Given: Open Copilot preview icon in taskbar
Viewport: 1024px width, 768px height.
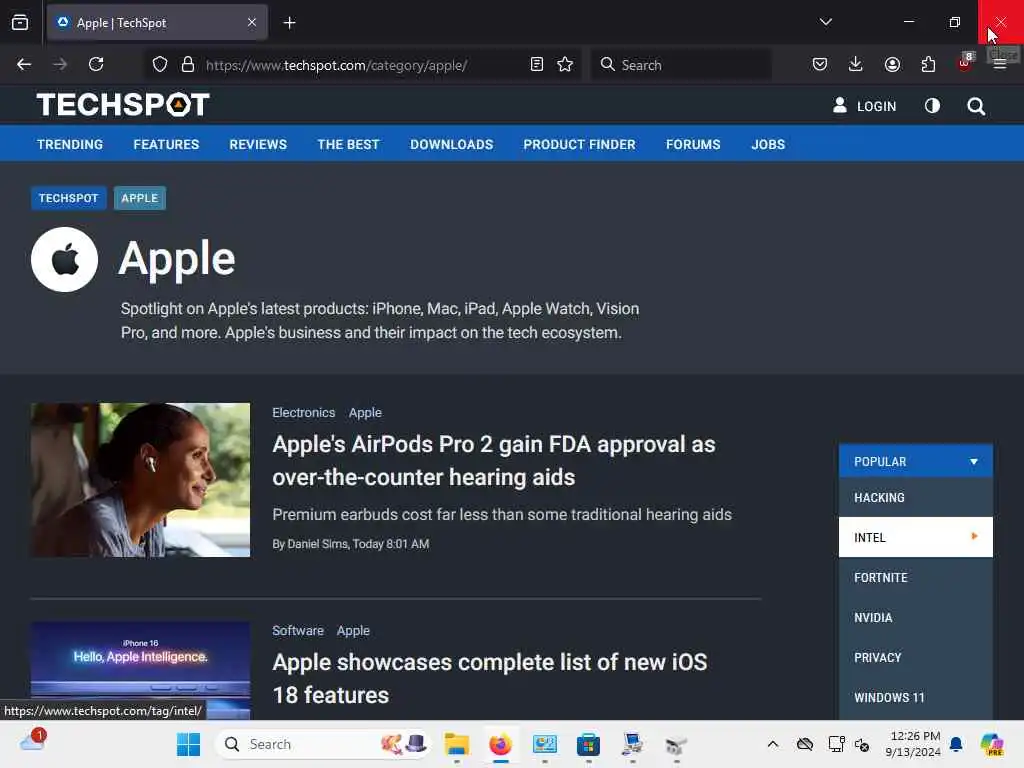Looking at the screenshot, I should [992, 744].
